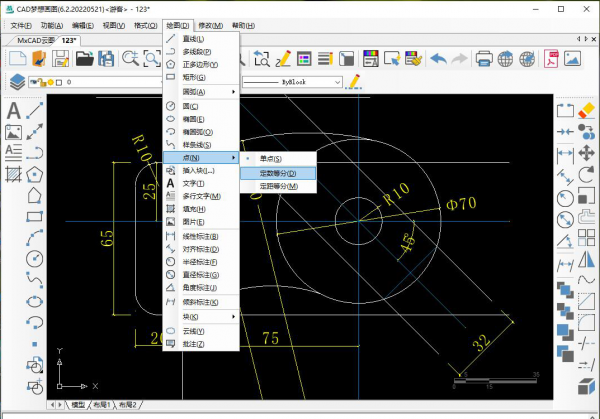Select the Polygon tool in left toolbar

coord(34,174)
